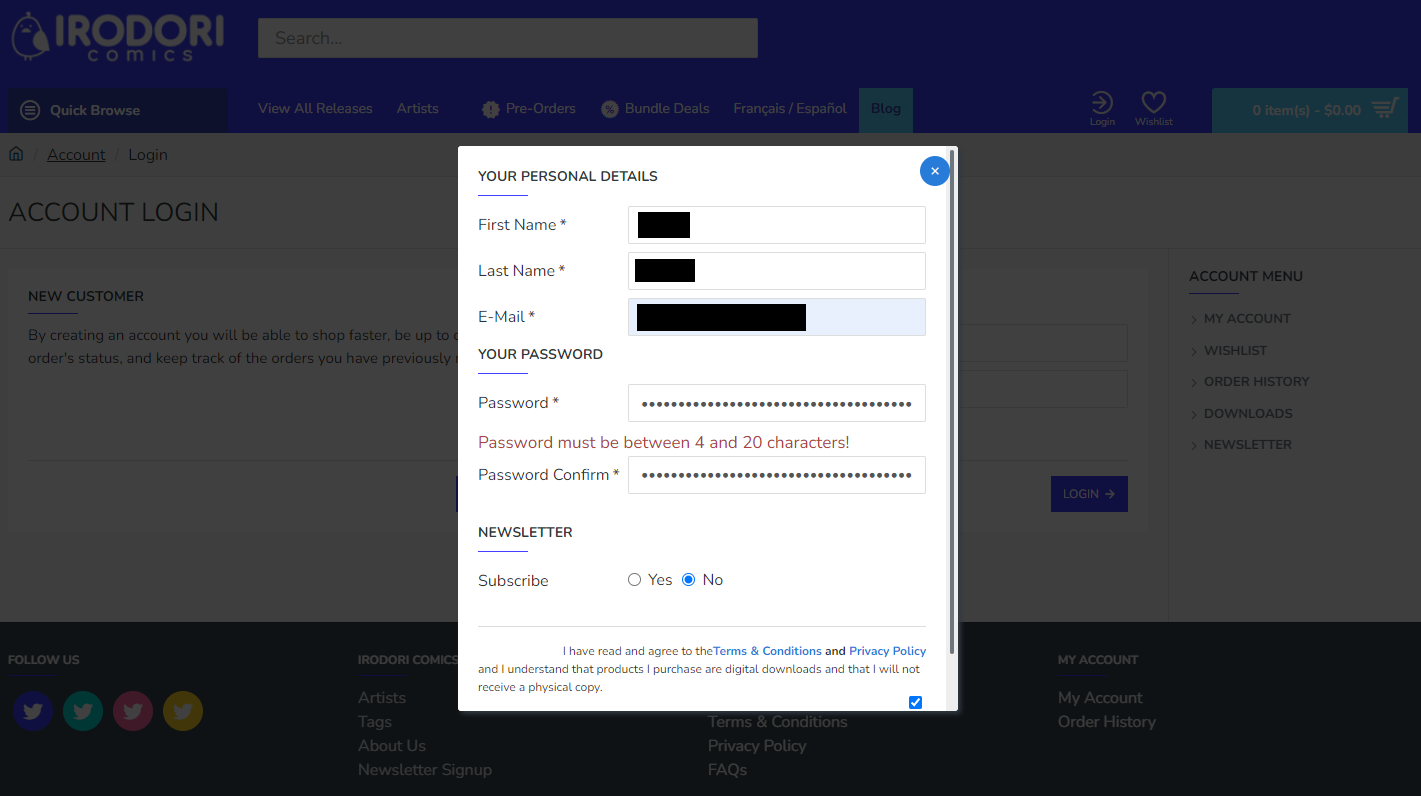This screenshot has width=1421, height=796.
Task: Click the home breadcrumb icon
Action: 16,154
